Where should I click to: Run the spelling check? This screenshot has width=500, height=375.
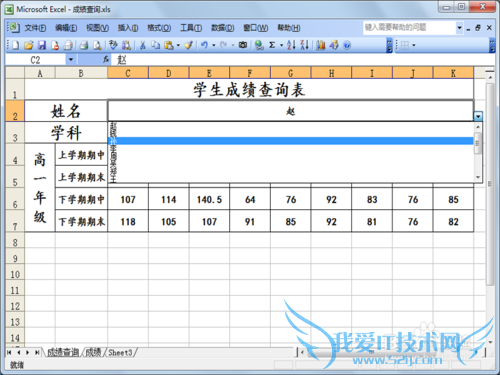point(113,45)
